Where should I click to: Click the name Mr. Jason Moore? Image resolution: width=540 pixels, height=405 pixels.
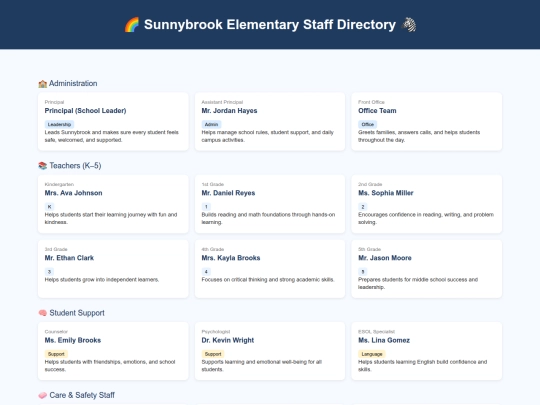(x=385, y=258)
